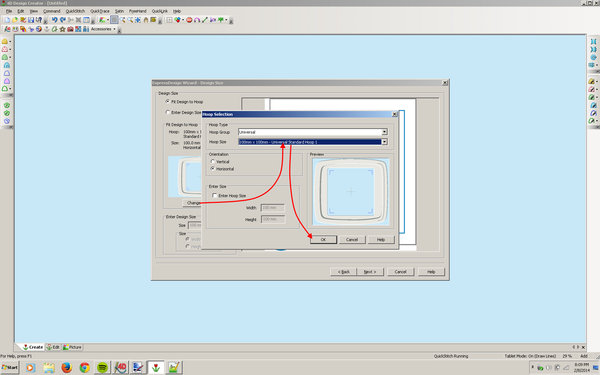The width and height of the screenshot is (600, 375).
Task: Click the New document icon in toolbar
Action: click(7, 20)
